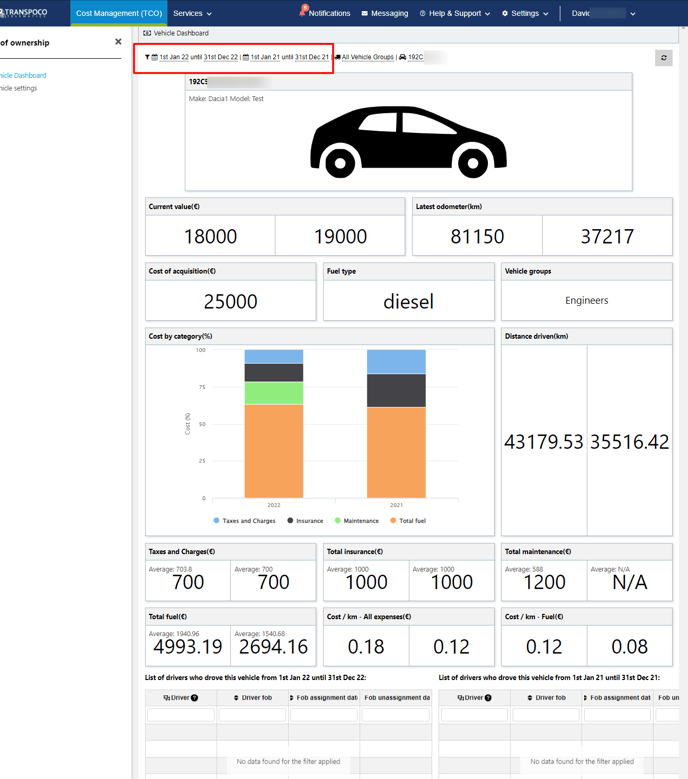Image resolution: width=688 pixels, height=779 pixels.
Task: Click the filter funnel icon before the dates
Action: [x=147, y=57]
